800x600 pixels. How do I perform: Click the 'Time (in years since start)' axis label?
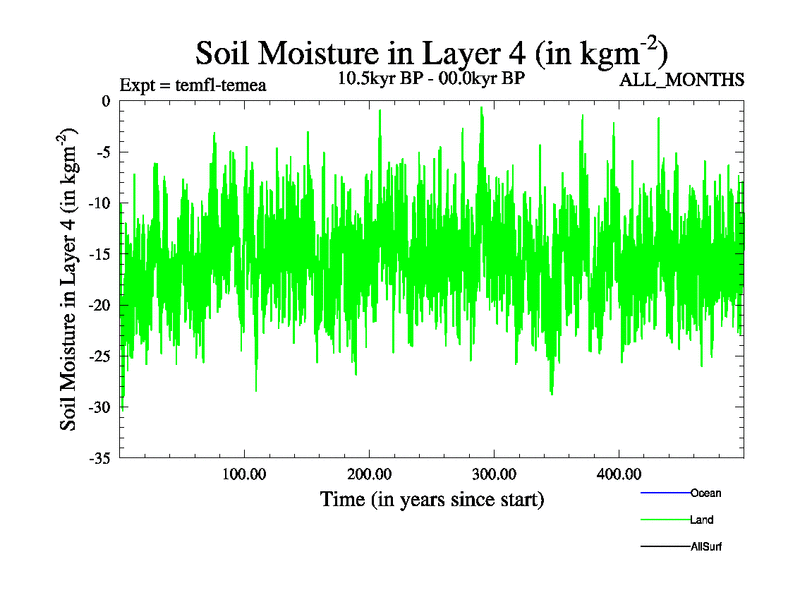tap(431, 498)
